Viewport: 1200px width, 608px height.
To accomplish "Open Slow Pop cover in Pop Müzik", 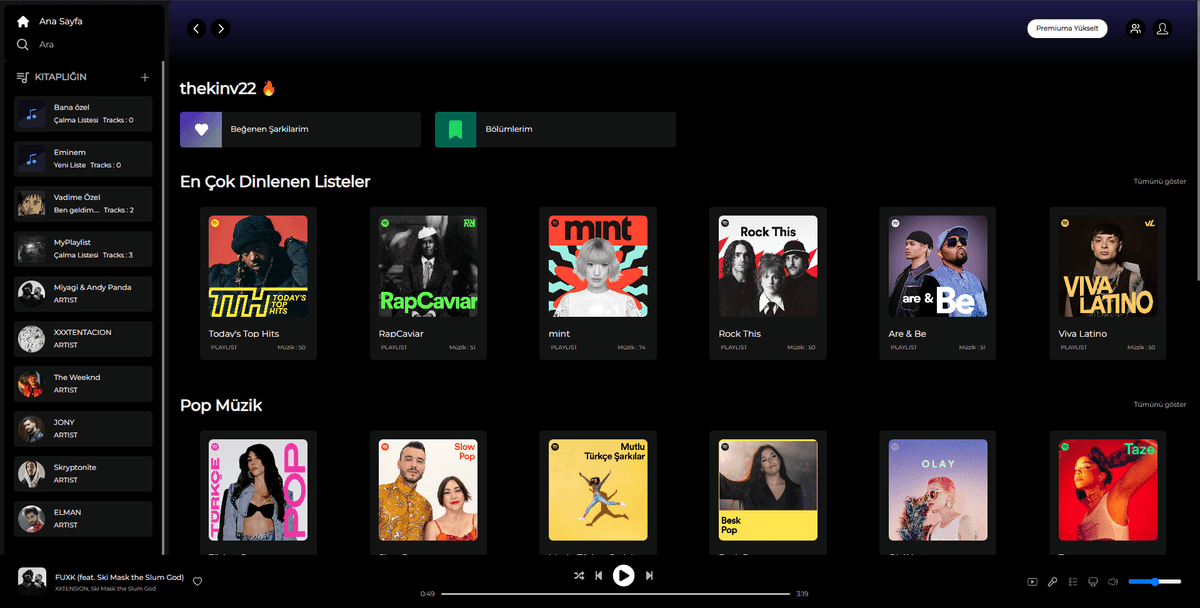I will click(x=428, y=490).
